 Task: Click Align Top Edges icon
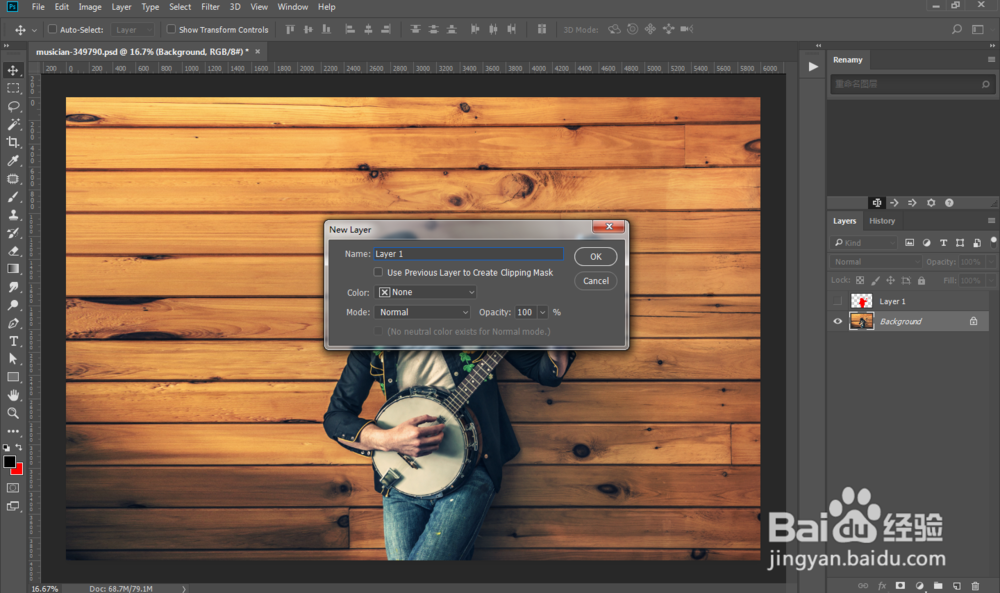tap(290, 29)
